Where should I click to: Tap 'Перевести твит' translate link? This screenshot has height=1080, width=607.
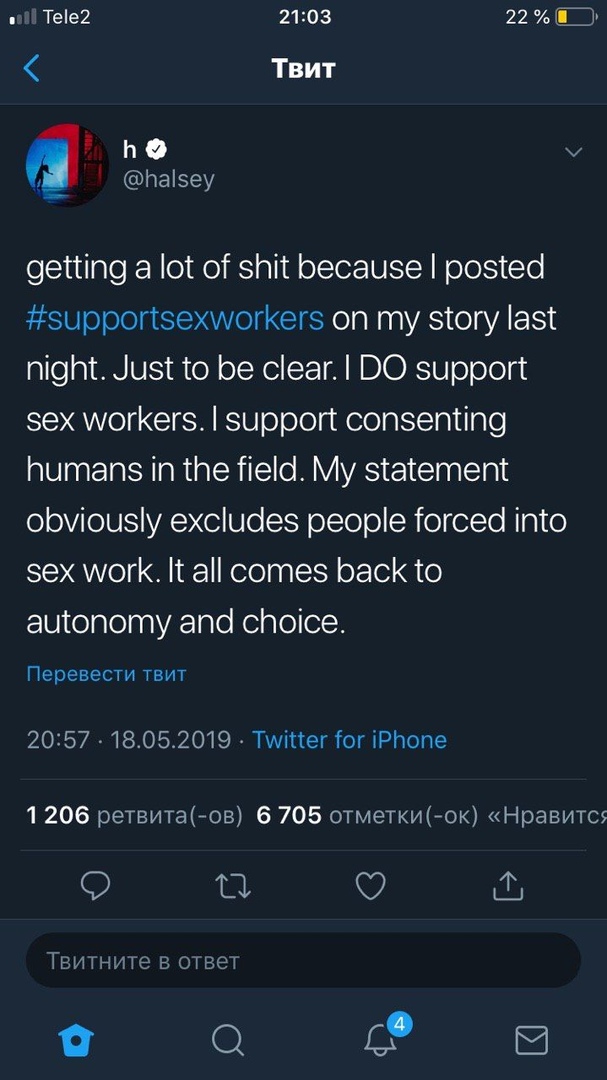[106, 674]
